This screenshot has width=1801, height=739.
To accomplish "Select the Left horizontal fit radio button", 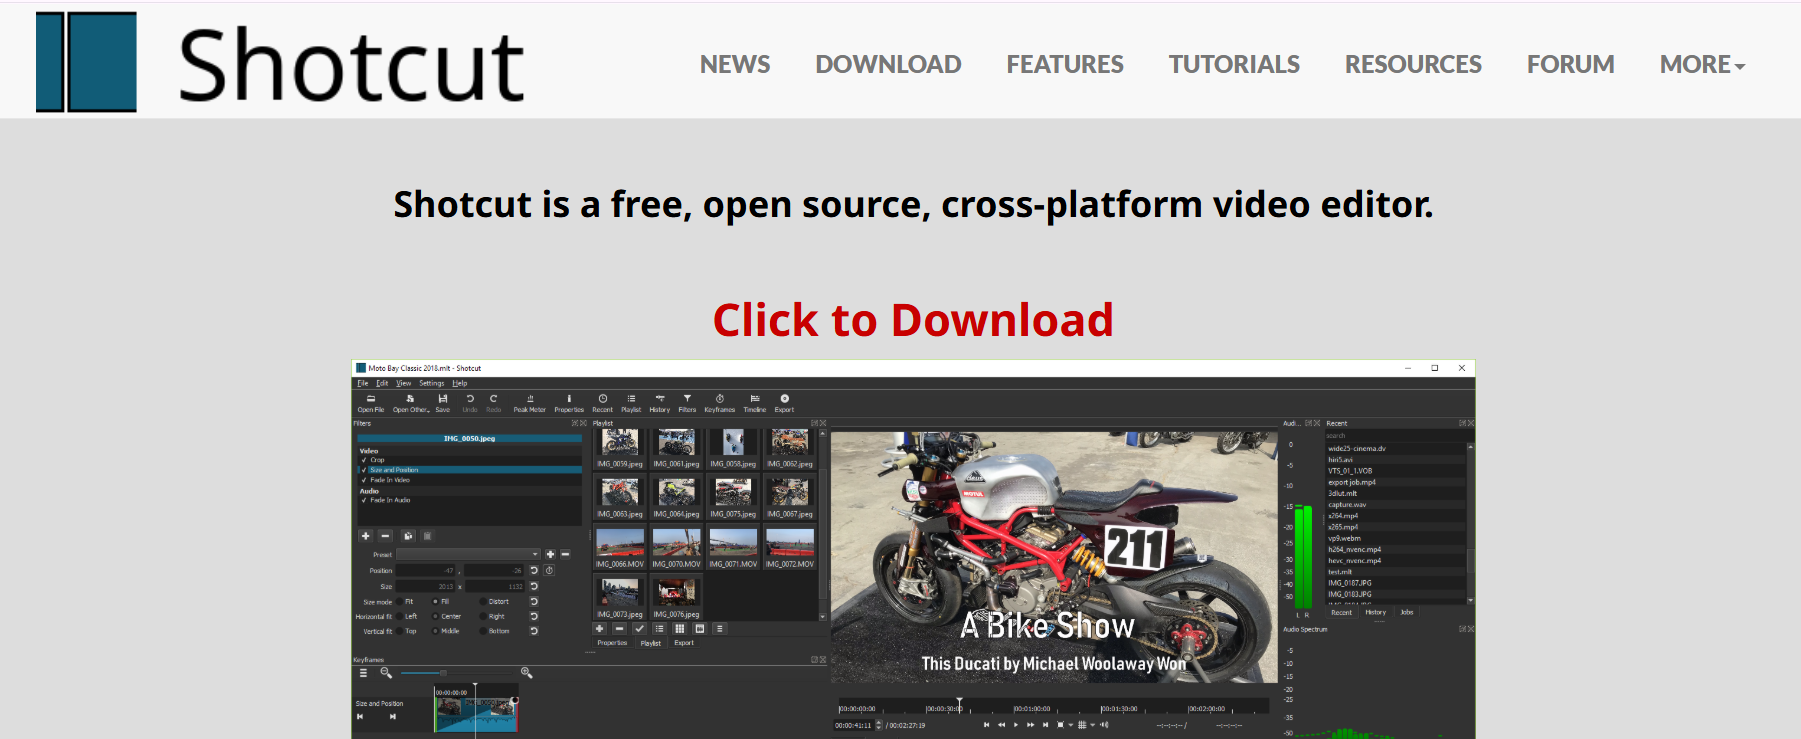I will 399,617.
